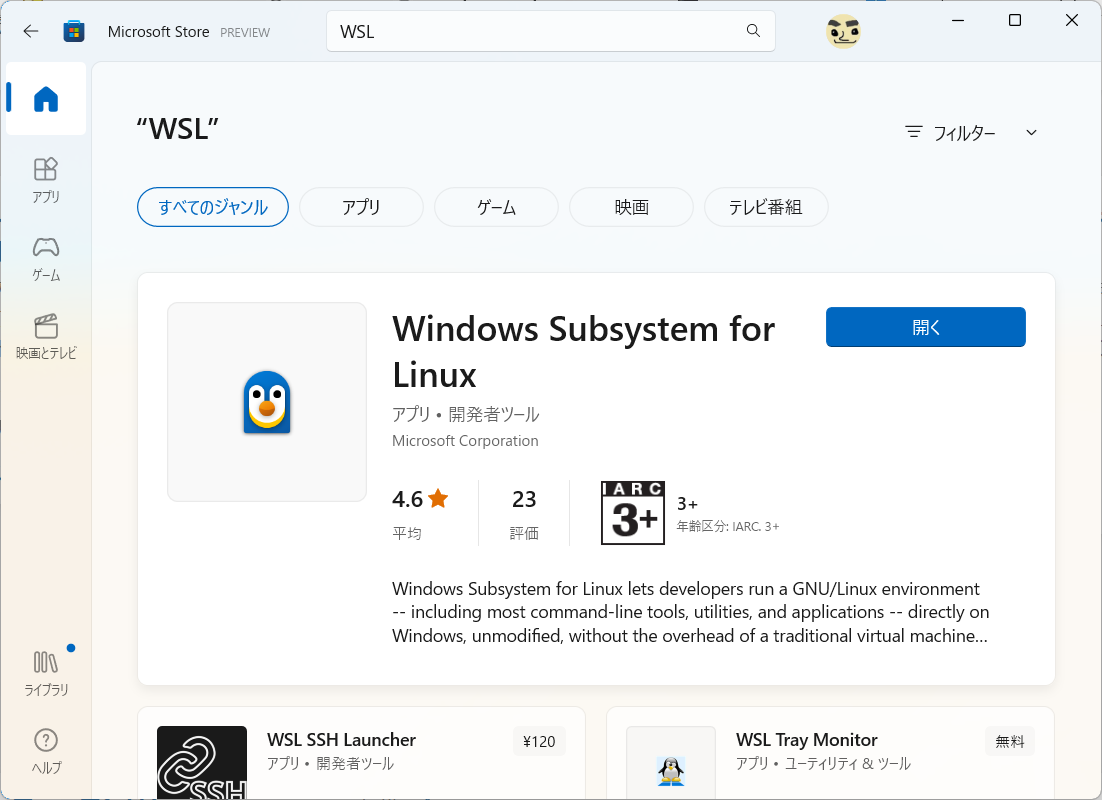Click the Microsoft Store logo icon
1102x800 pixels.
coord(74,31)
